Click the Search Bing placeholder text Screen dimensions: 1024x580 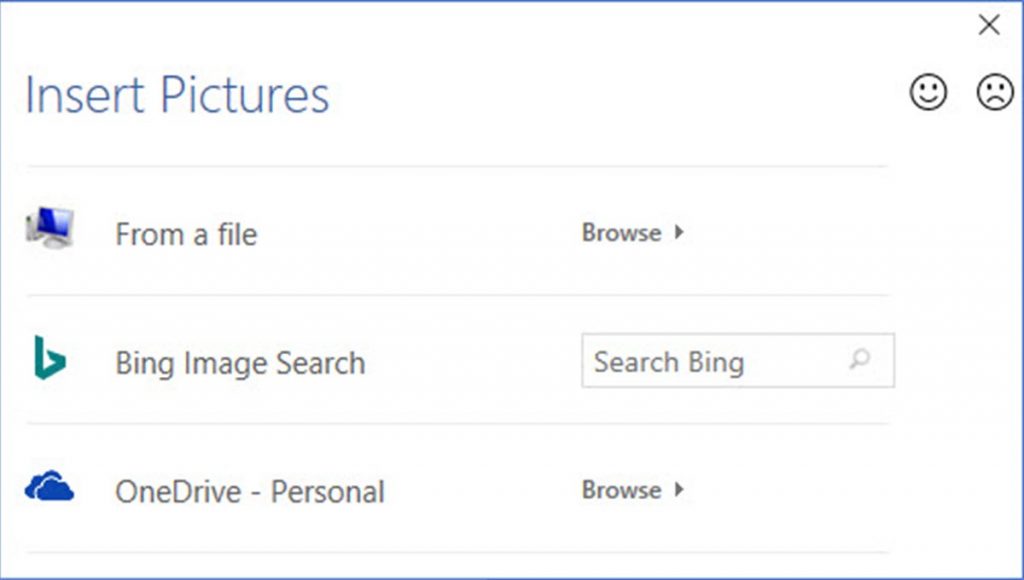click(668, 361)
